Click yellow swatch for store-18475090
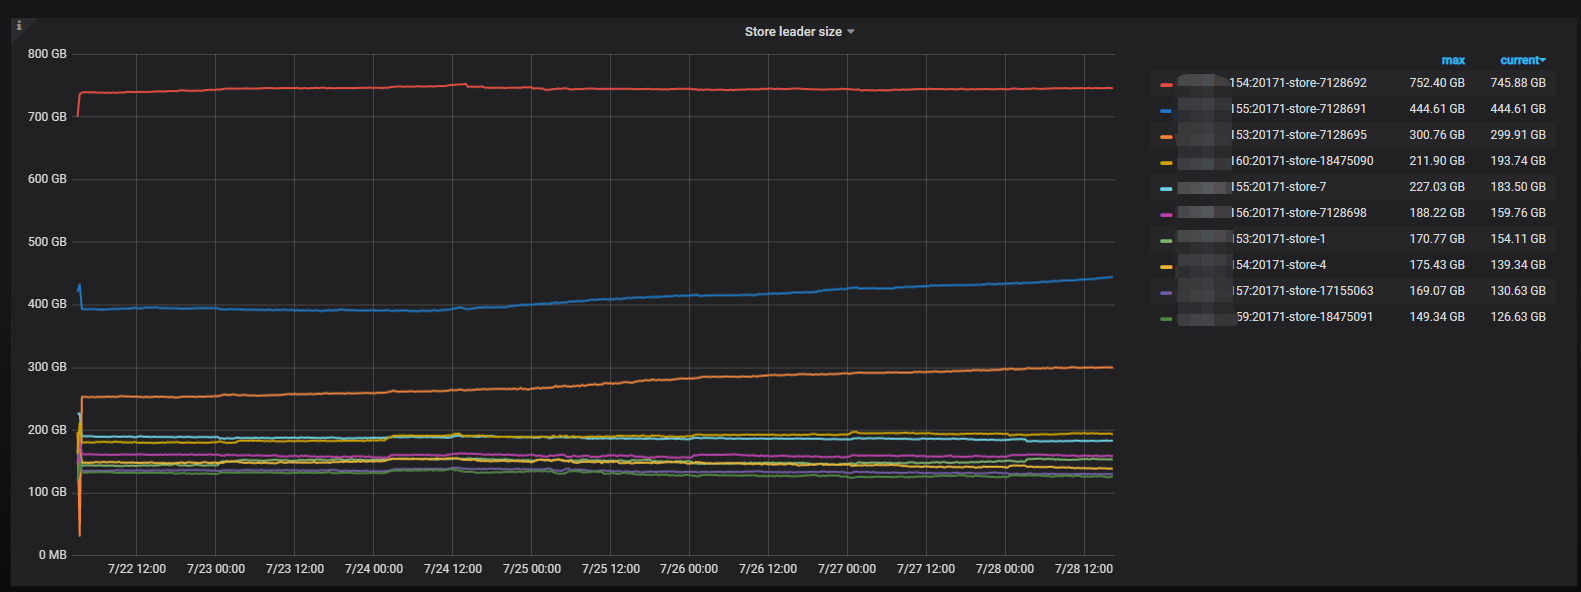 [1166, 162]
